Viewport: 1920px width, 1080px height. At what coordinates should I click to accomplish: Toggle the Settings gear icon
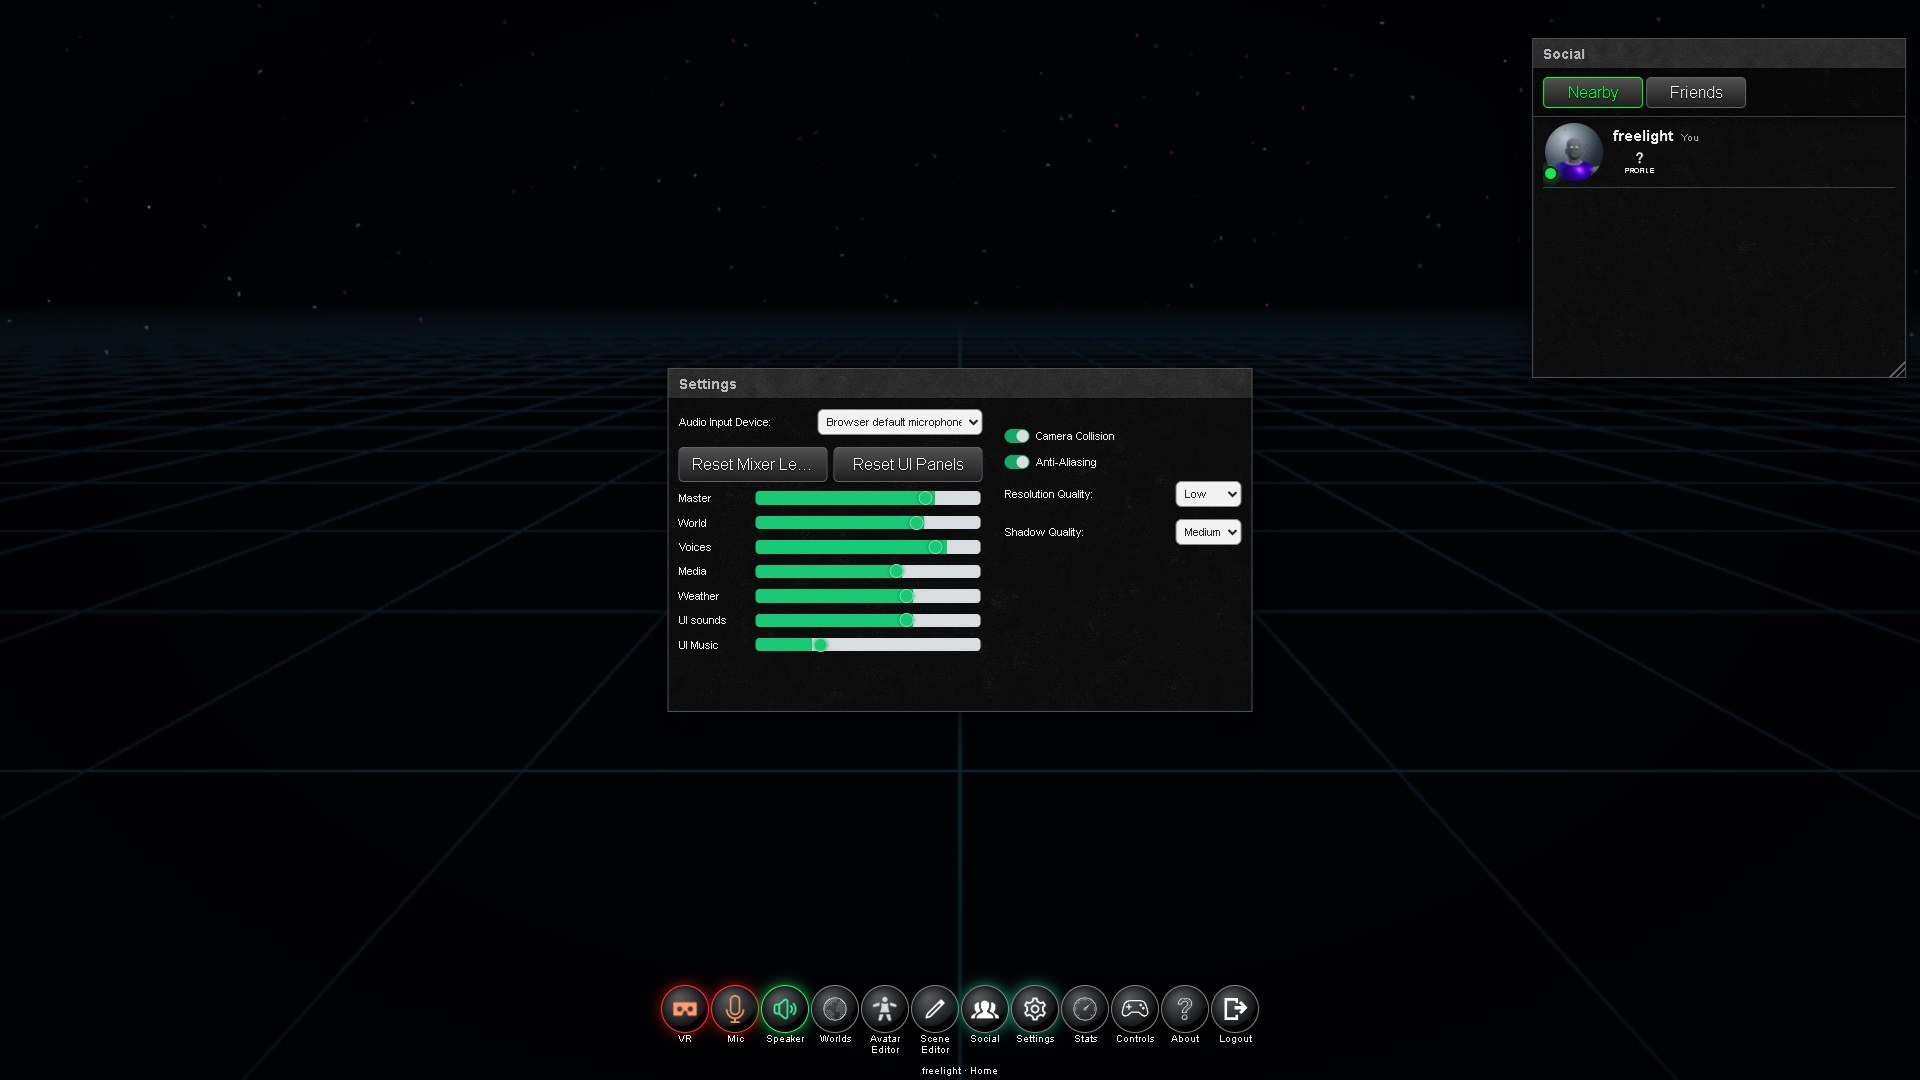click(x=1035, y=1009)
